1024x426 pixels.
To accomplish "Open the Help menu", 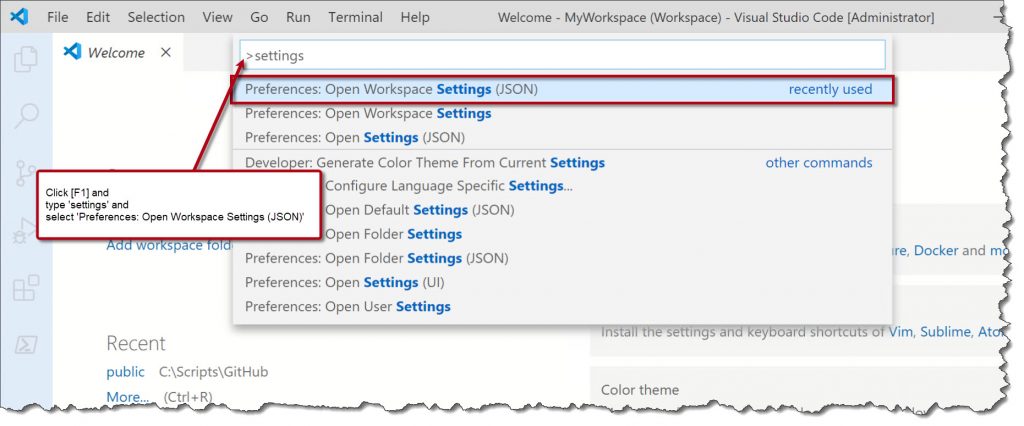I will tap(415, 17).
